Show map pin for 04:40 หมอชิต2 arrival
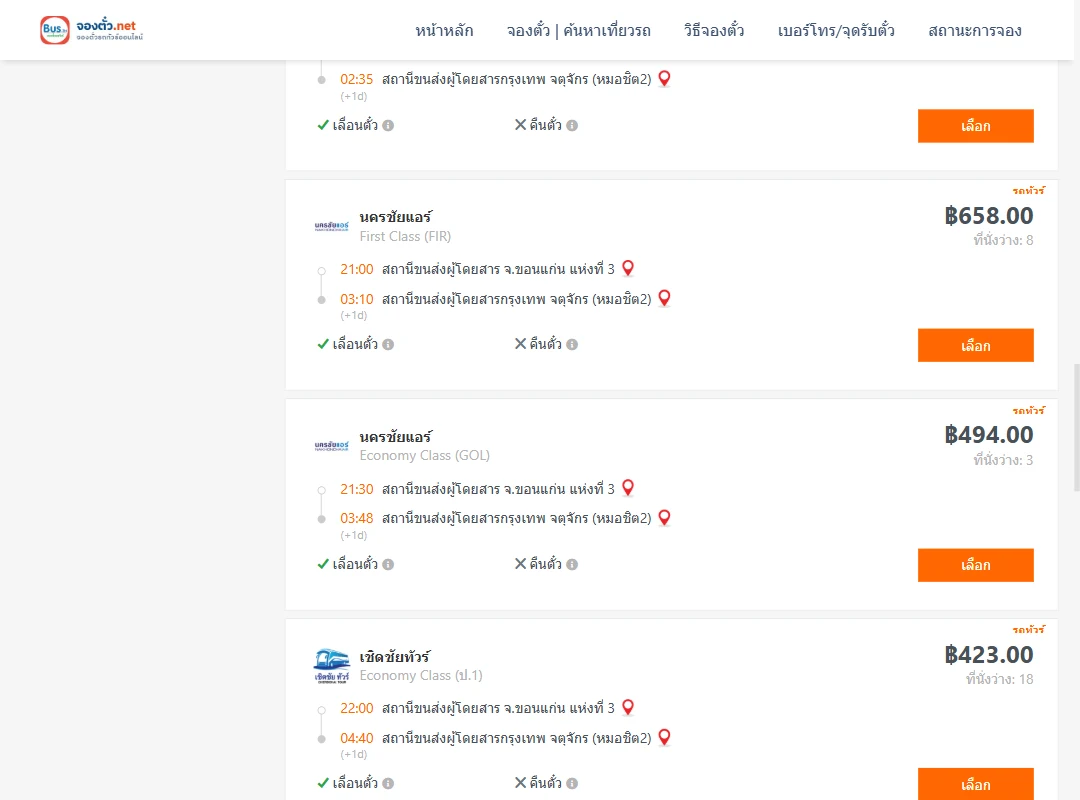The image size is (1080, 800). tap(664, 737)
